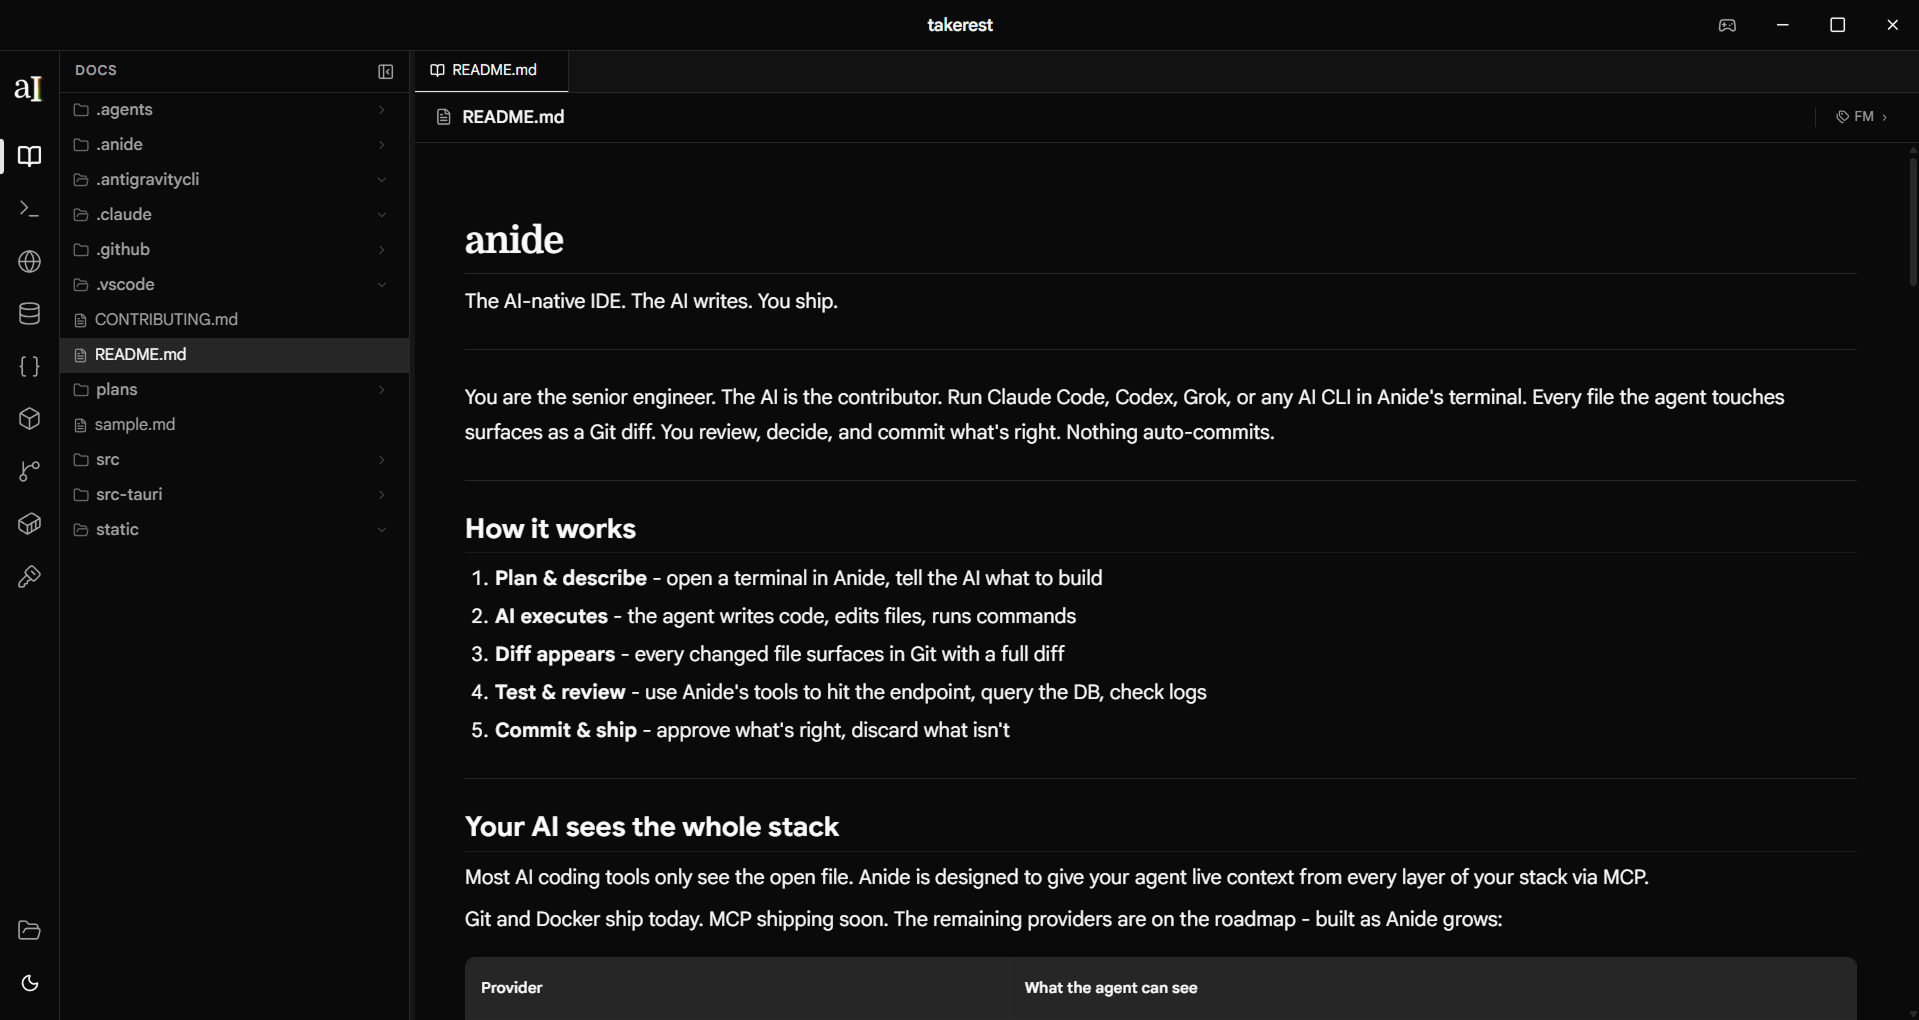Select the .vscode folder row

(234, 285)
